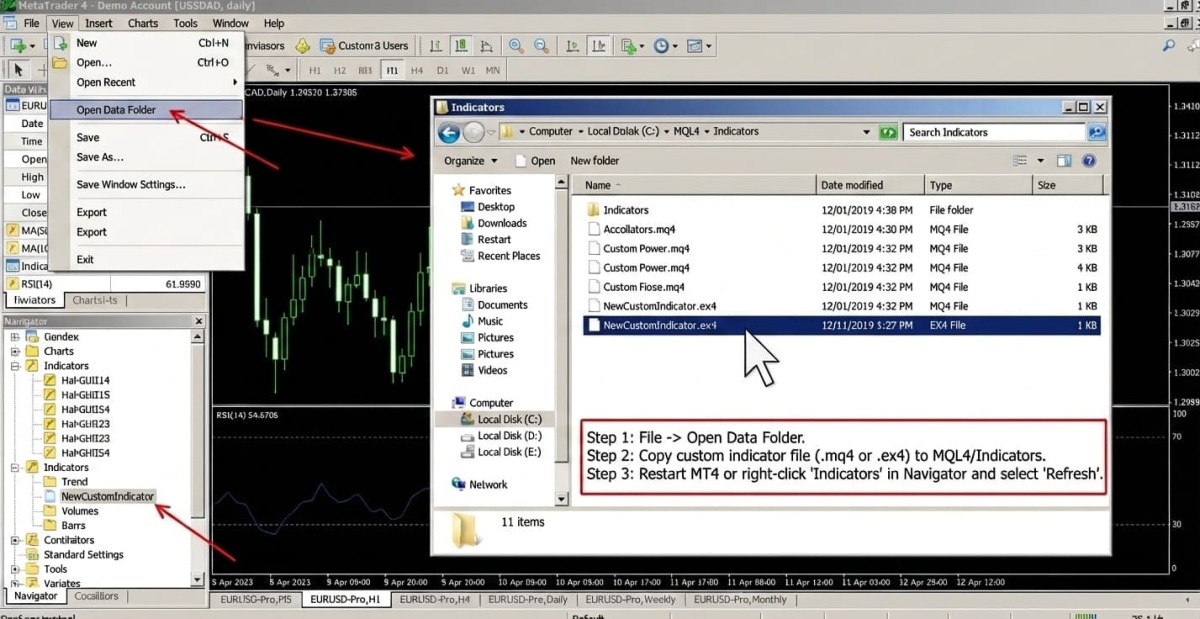Image resolution: width=1200 pixels, height=619 pixels.
Task: Toggle Chart Shift button
Action: pyautogui.click(x=599, y=45)
